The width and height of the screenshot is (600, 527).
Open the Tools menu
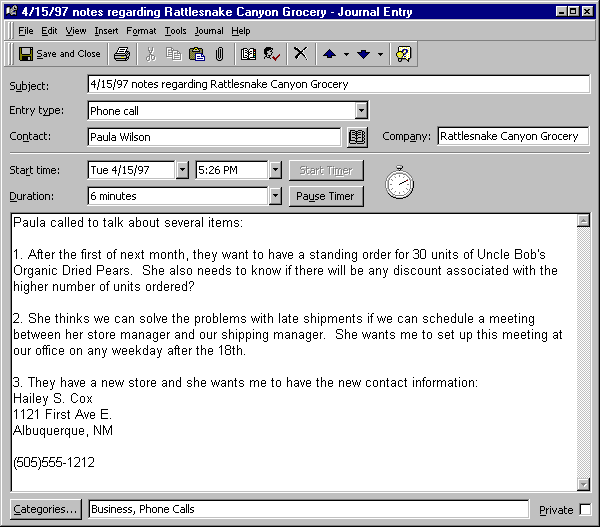tap(175, 31)
